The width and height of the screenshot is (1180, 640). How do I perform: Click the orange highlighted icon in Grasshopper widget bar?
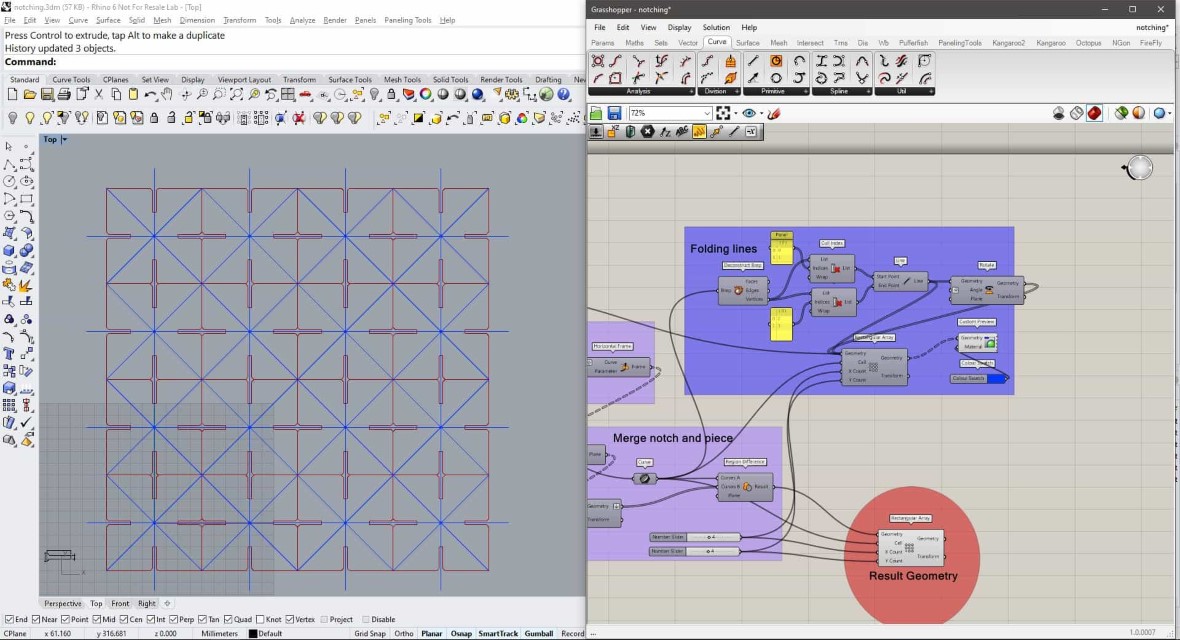(x=699, y=132)
